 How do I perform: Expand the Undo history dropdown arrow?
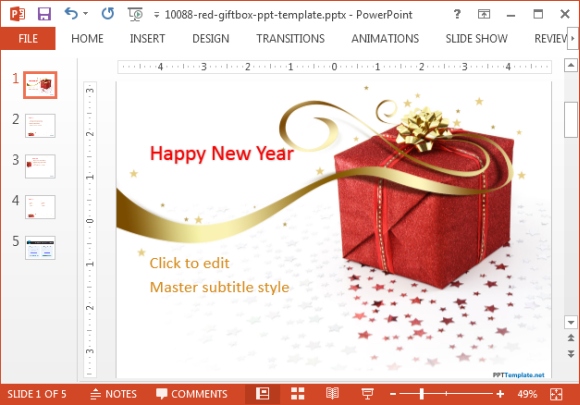85,14
